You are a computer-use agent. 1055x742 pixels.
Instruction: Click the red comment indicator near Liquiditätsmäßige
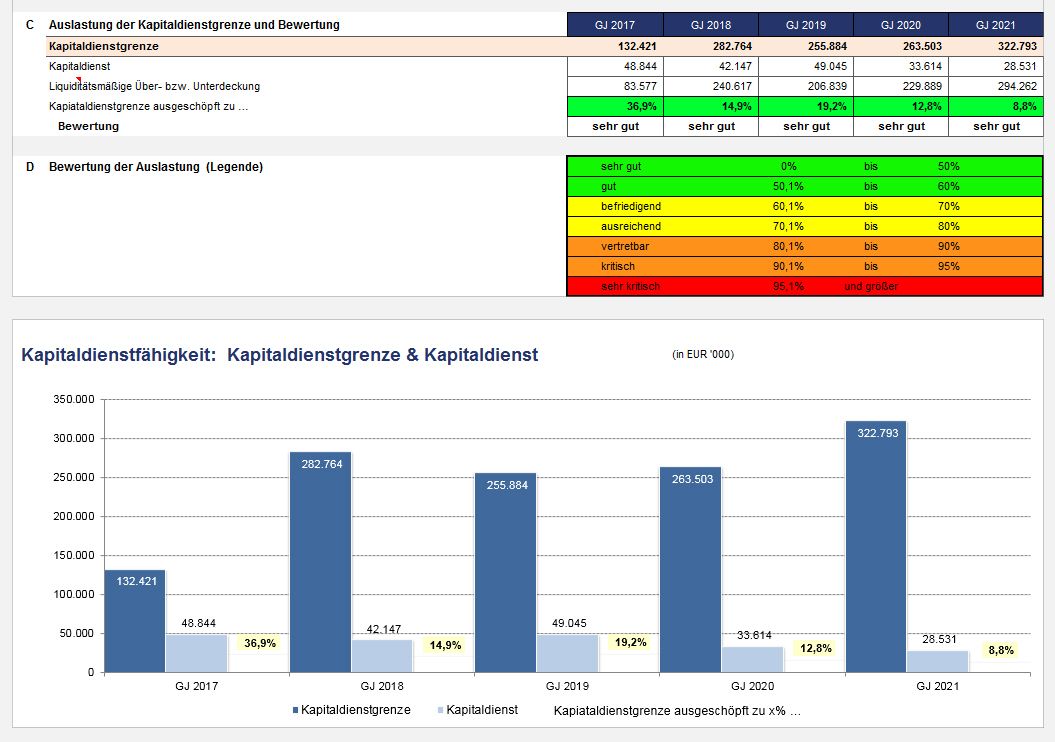(x=78, y=80)
